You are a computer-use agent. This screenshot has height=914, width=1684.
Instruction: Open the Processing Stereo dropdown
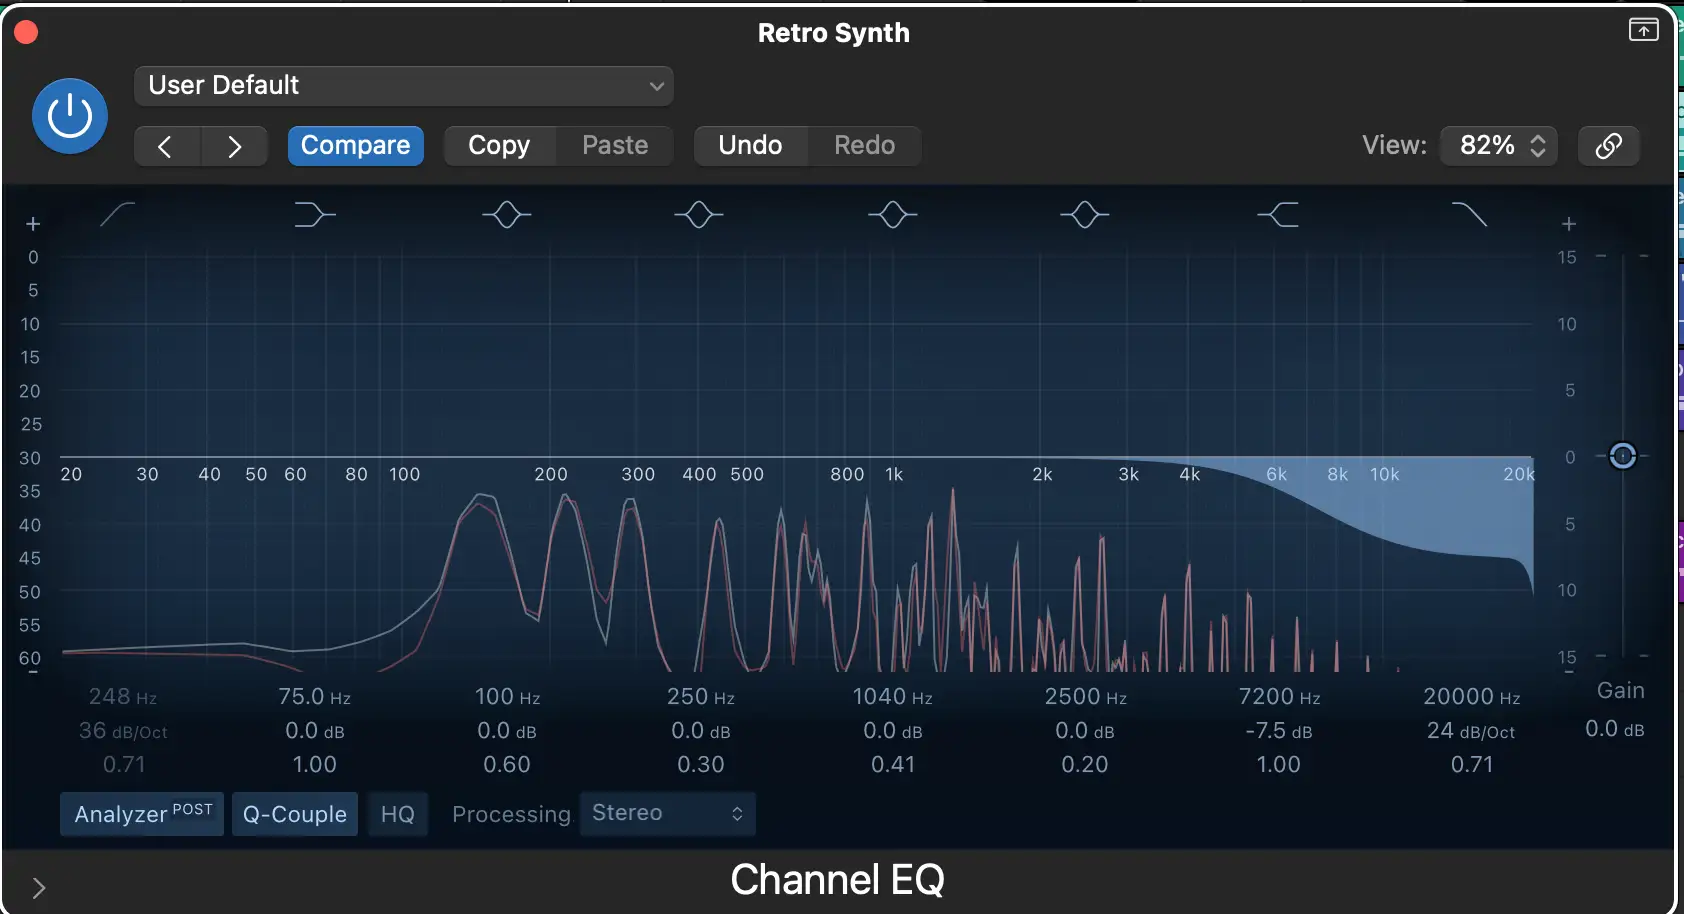[x=667, y=814]
